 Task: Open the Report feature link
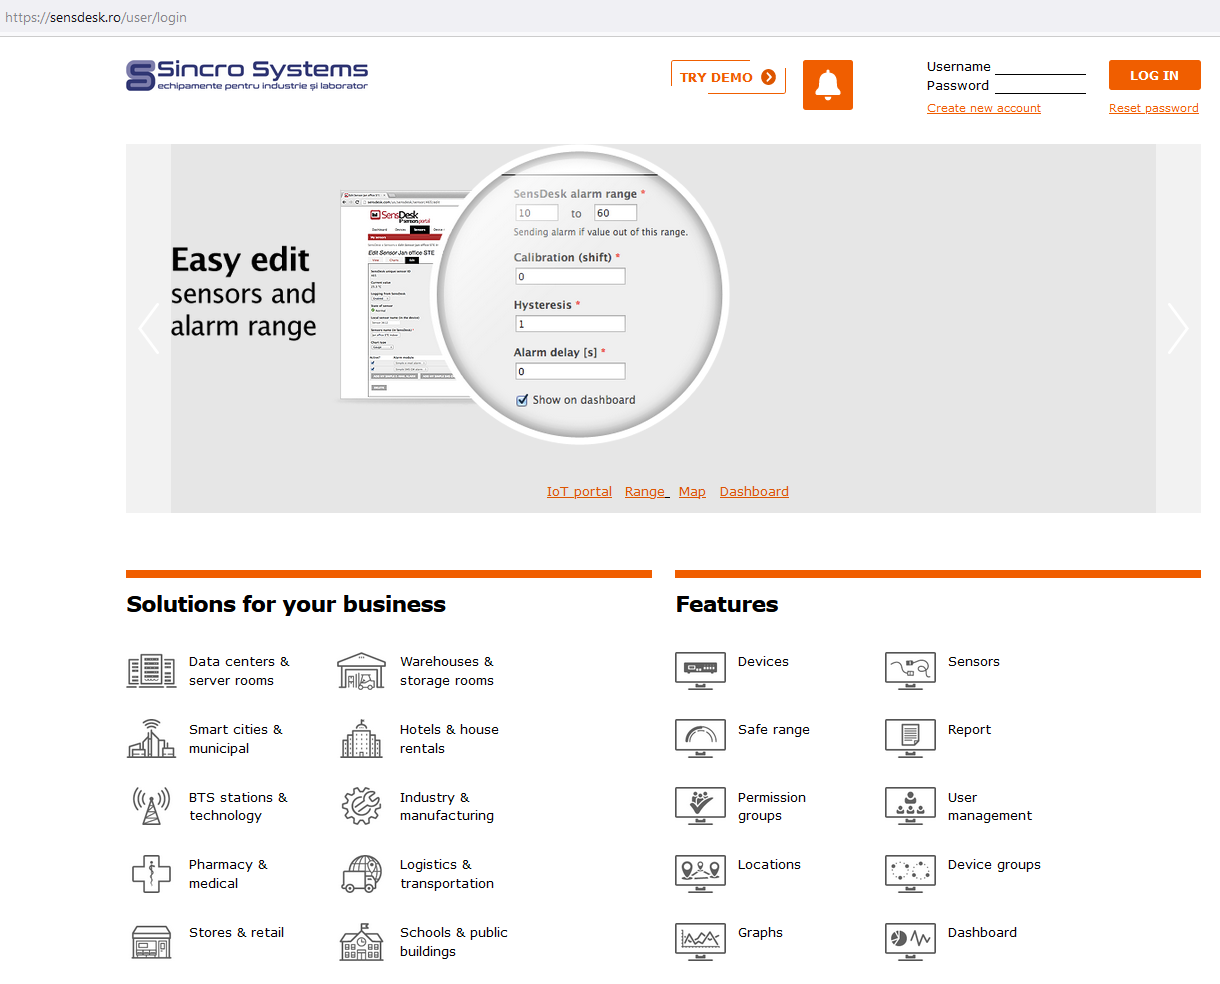[x=969, y=729]
